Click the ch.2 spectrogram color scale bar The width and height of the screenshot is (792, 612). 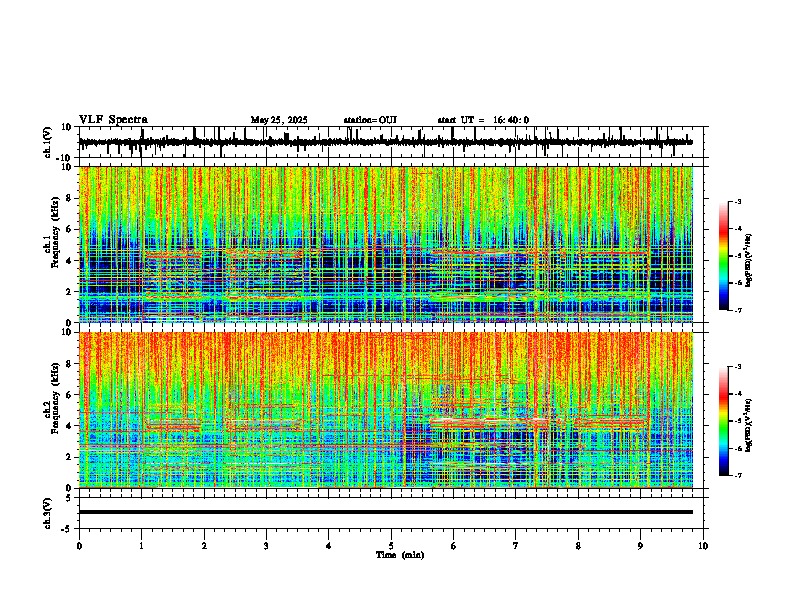point(723,421)
